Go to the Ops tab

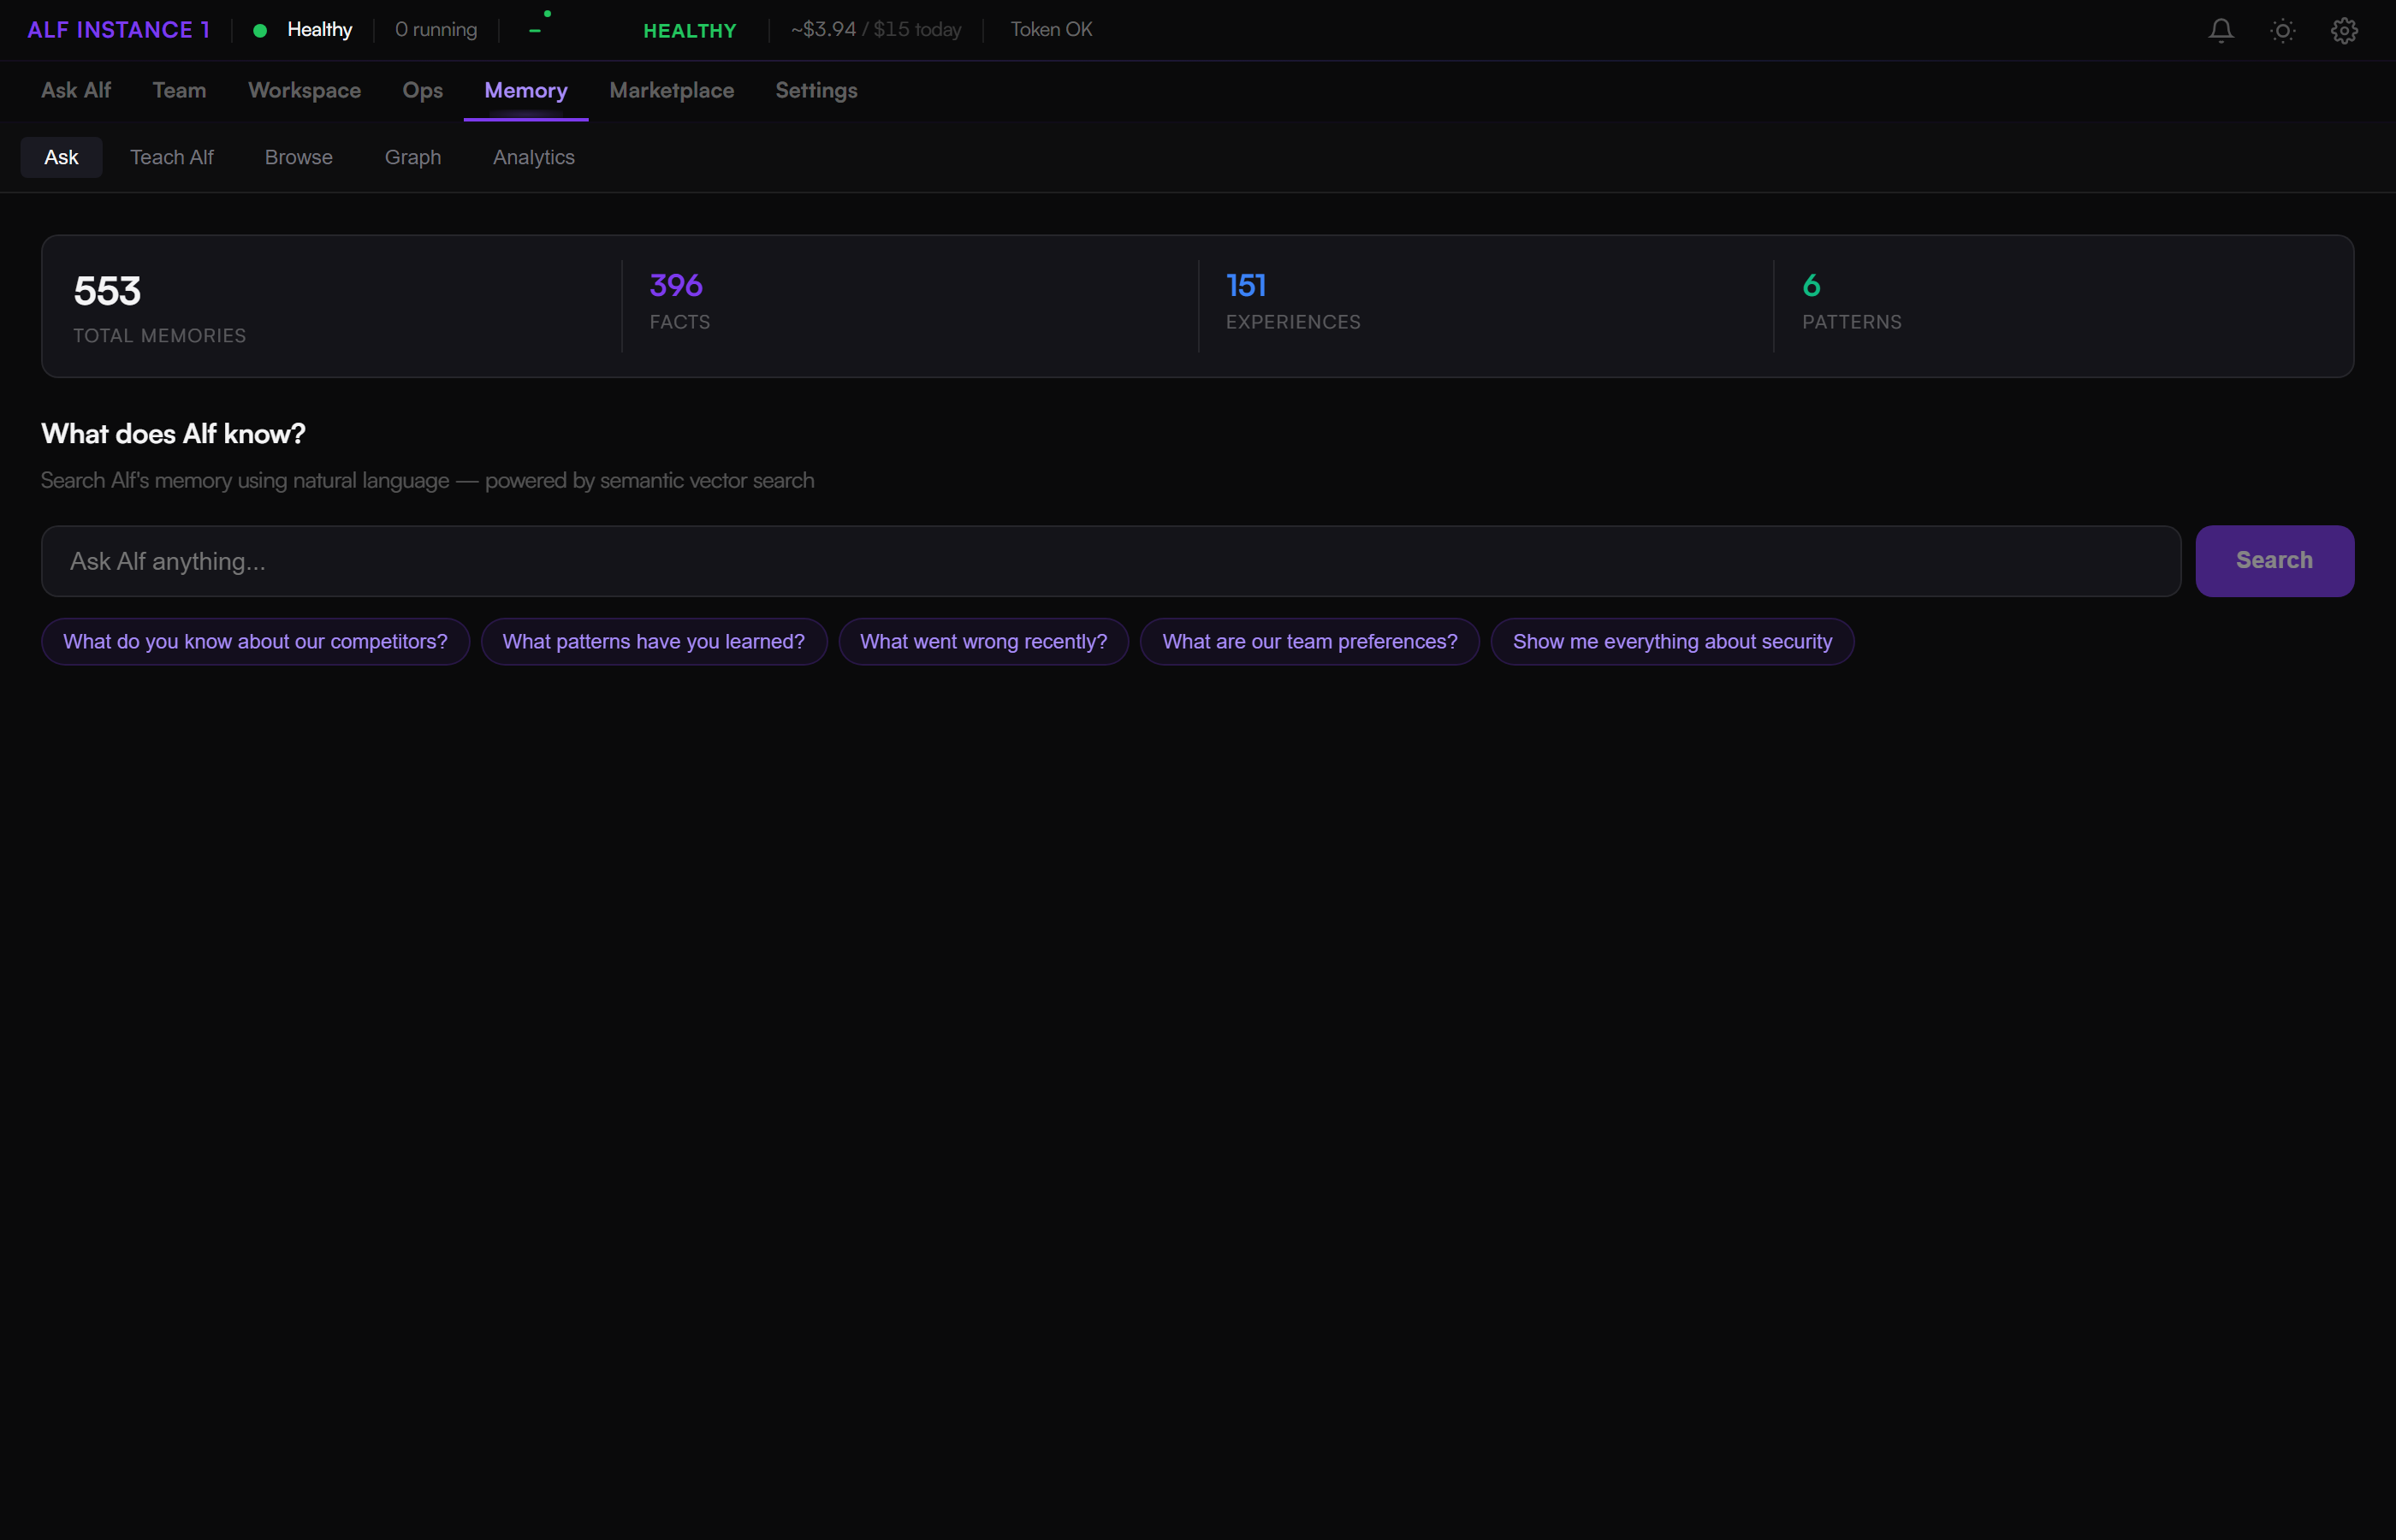pos(422,90)
